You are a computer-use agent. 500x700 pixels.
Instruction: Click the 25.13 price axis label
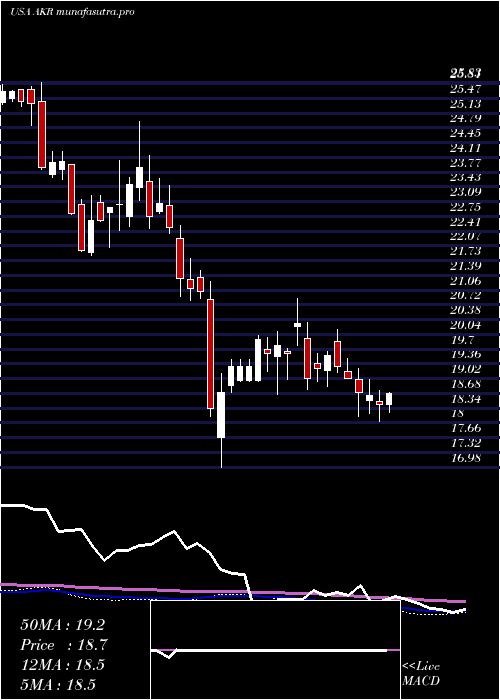(465, 104)
